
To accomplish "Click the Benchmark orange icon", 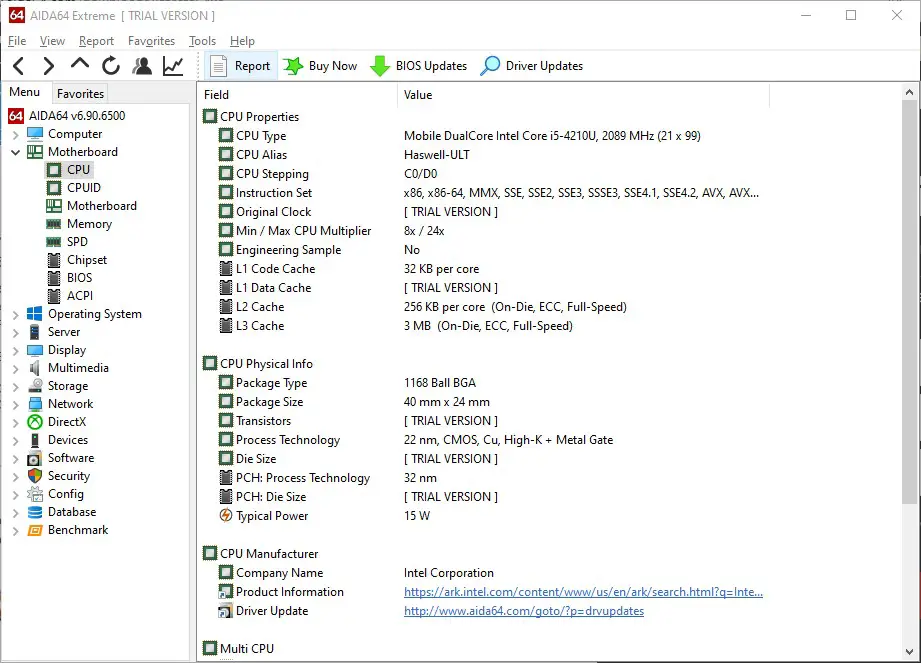I will [35, 530].
